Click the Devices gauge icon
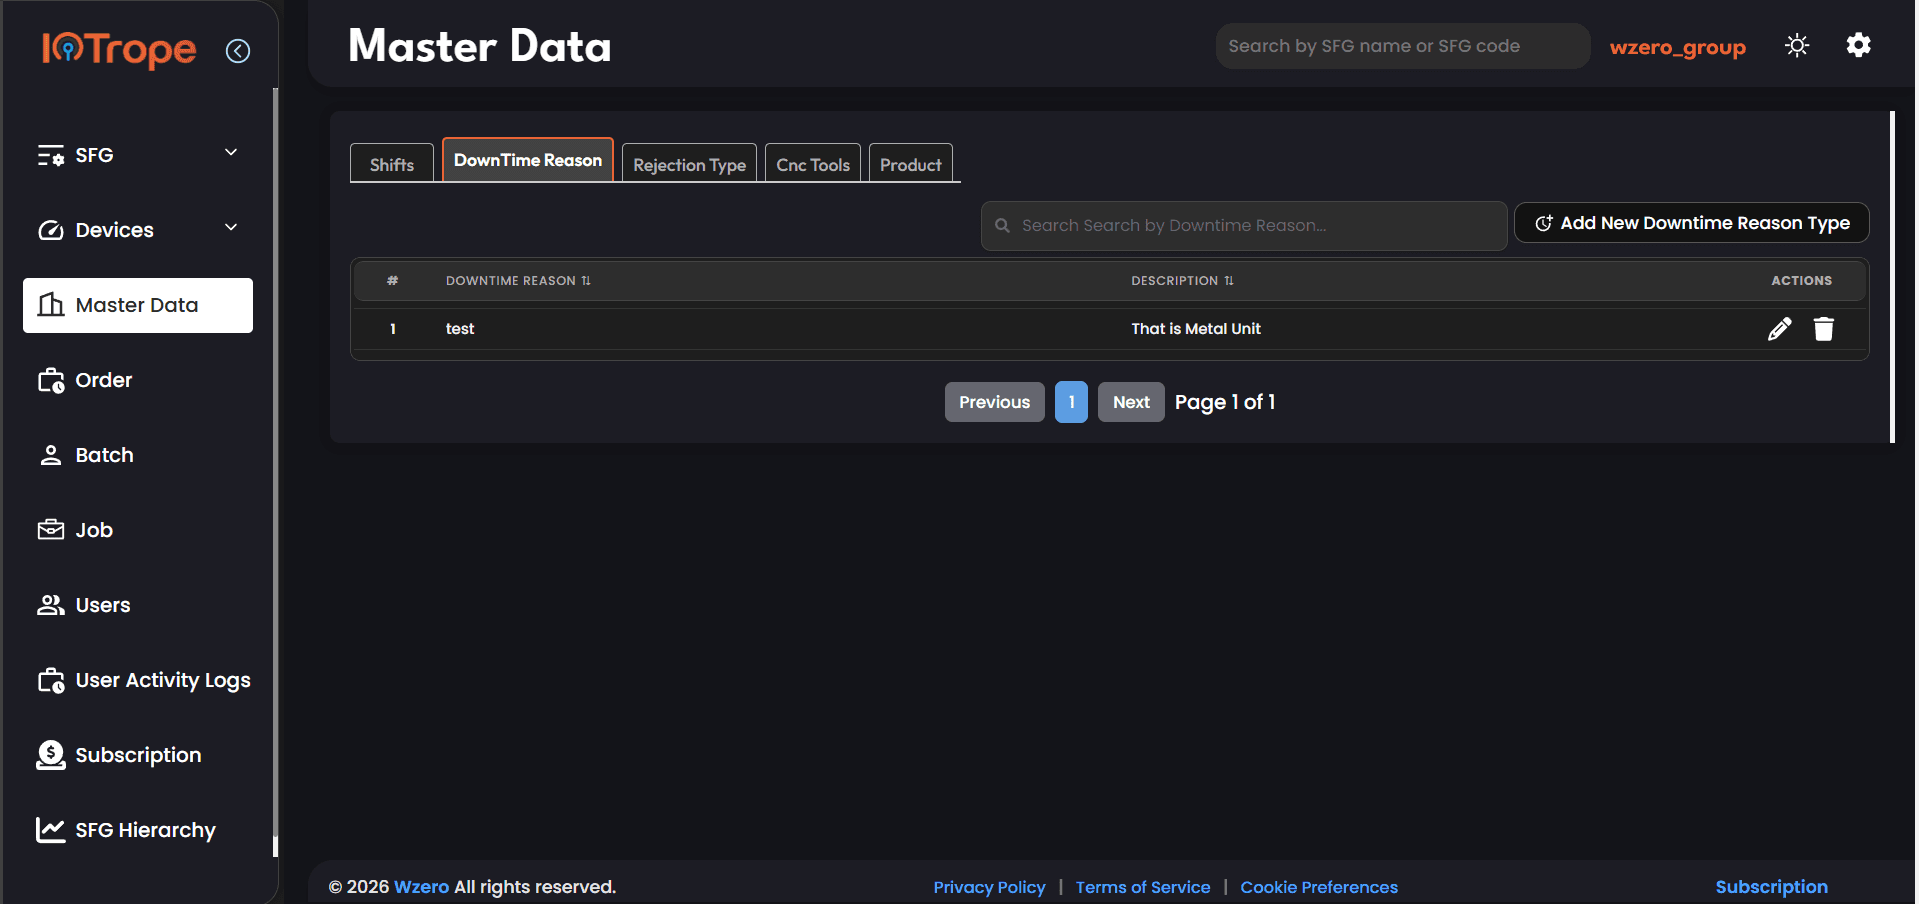 [51, 230]
